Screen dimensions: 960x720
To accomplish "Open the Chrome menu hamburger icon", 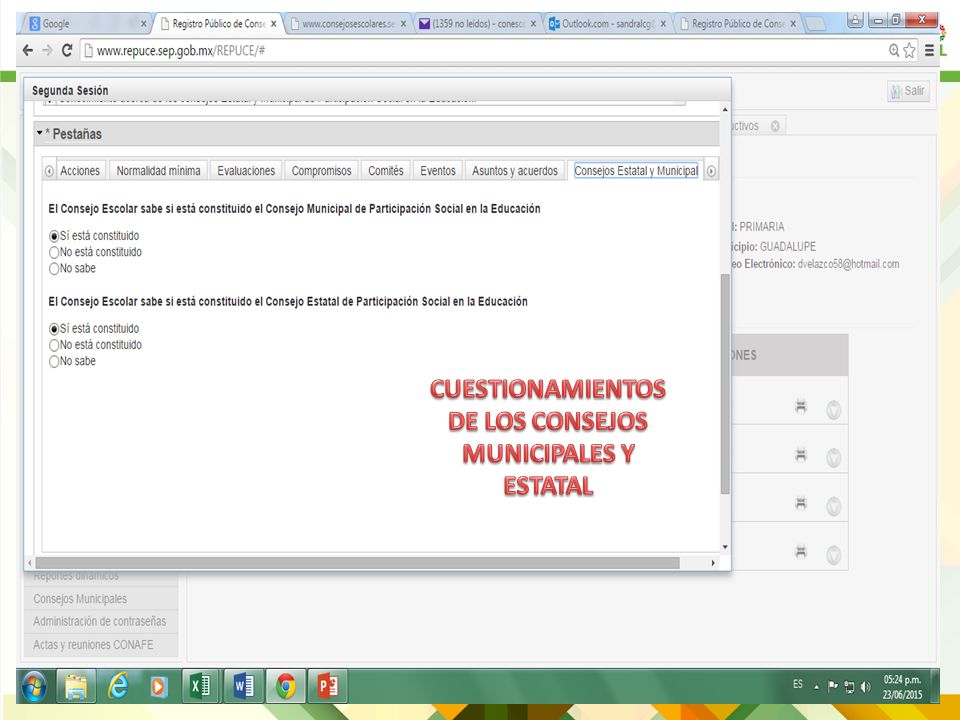I will tap(929, 50).
